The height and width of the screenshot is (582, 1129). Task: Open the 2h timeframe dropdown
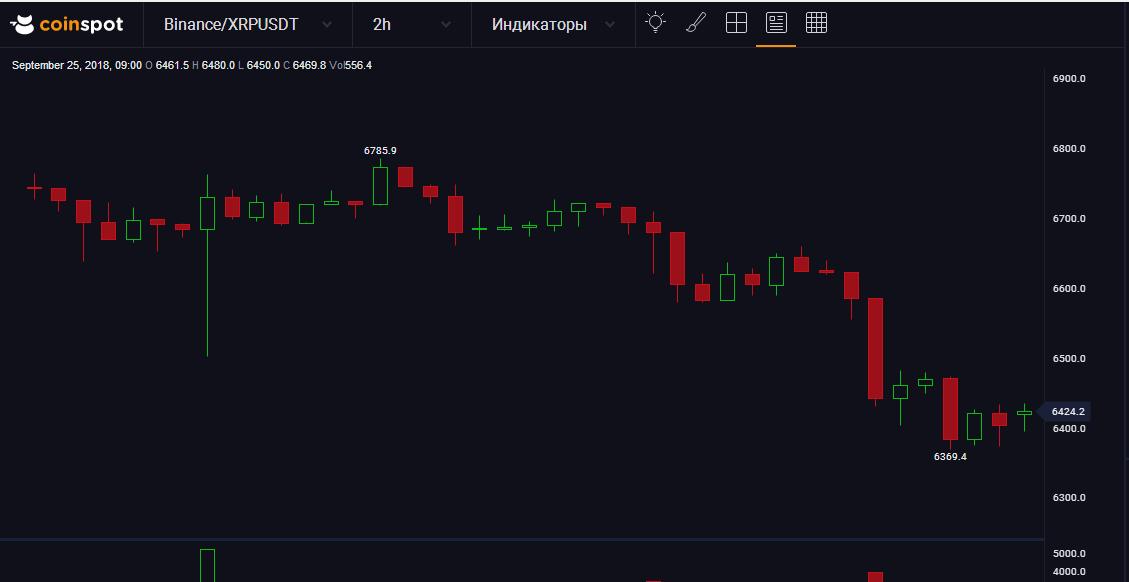[382, 24]
